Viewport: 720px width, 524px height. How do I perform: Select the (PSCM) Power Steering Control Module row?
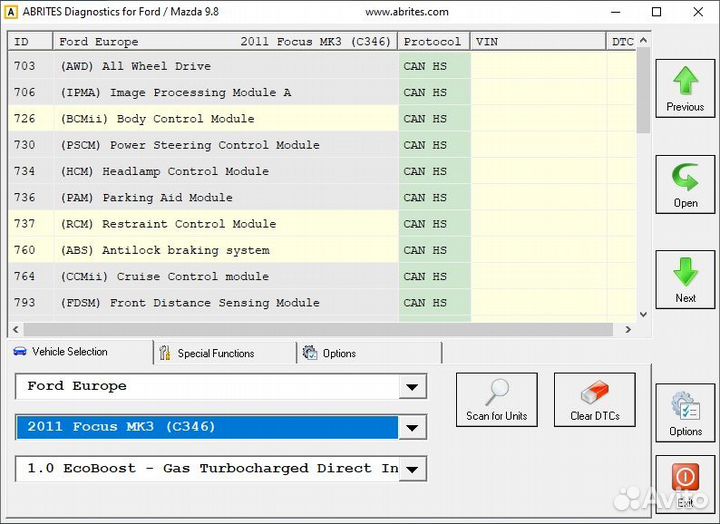click(322, 145)
